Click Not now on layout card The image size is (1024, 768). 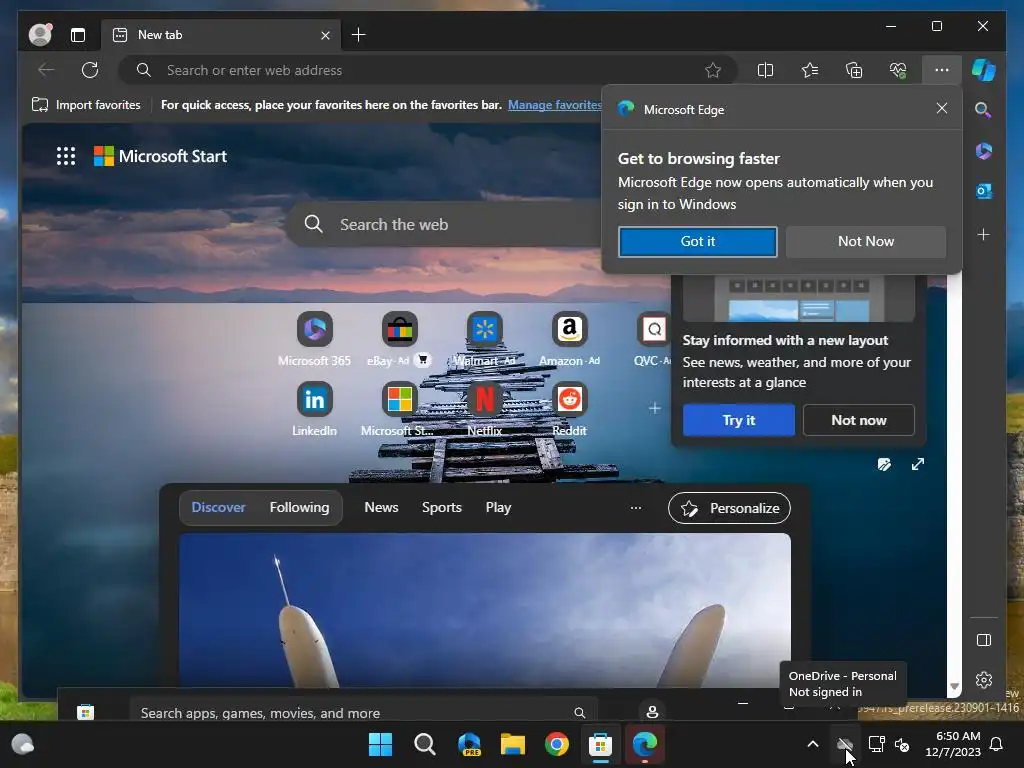point(859,420)
